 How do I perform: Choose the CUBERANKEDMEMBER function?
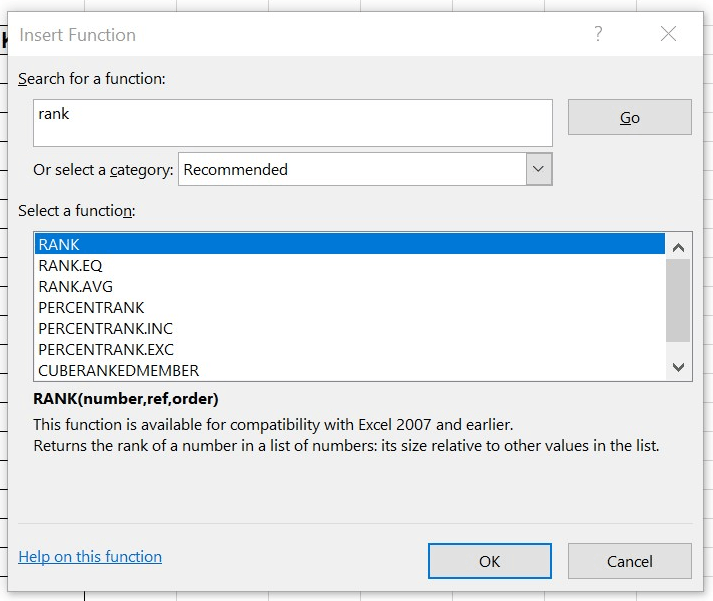coord(350,370)
